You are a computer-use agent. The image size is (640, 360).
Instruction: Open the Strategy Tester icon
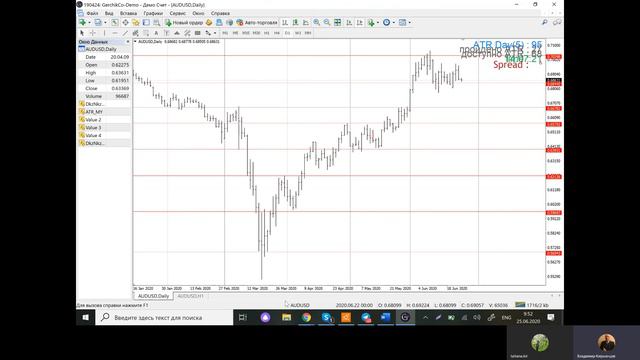157,22
